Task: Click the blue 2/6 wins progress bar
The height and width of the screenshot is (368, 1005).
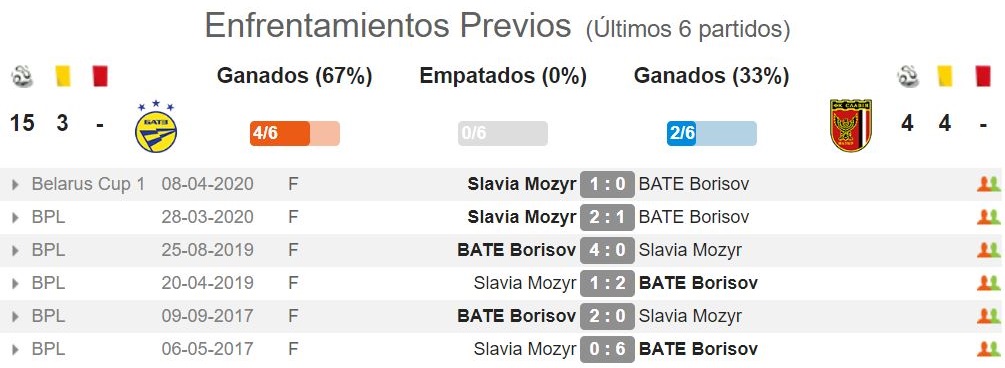Action: click(711, 133)
